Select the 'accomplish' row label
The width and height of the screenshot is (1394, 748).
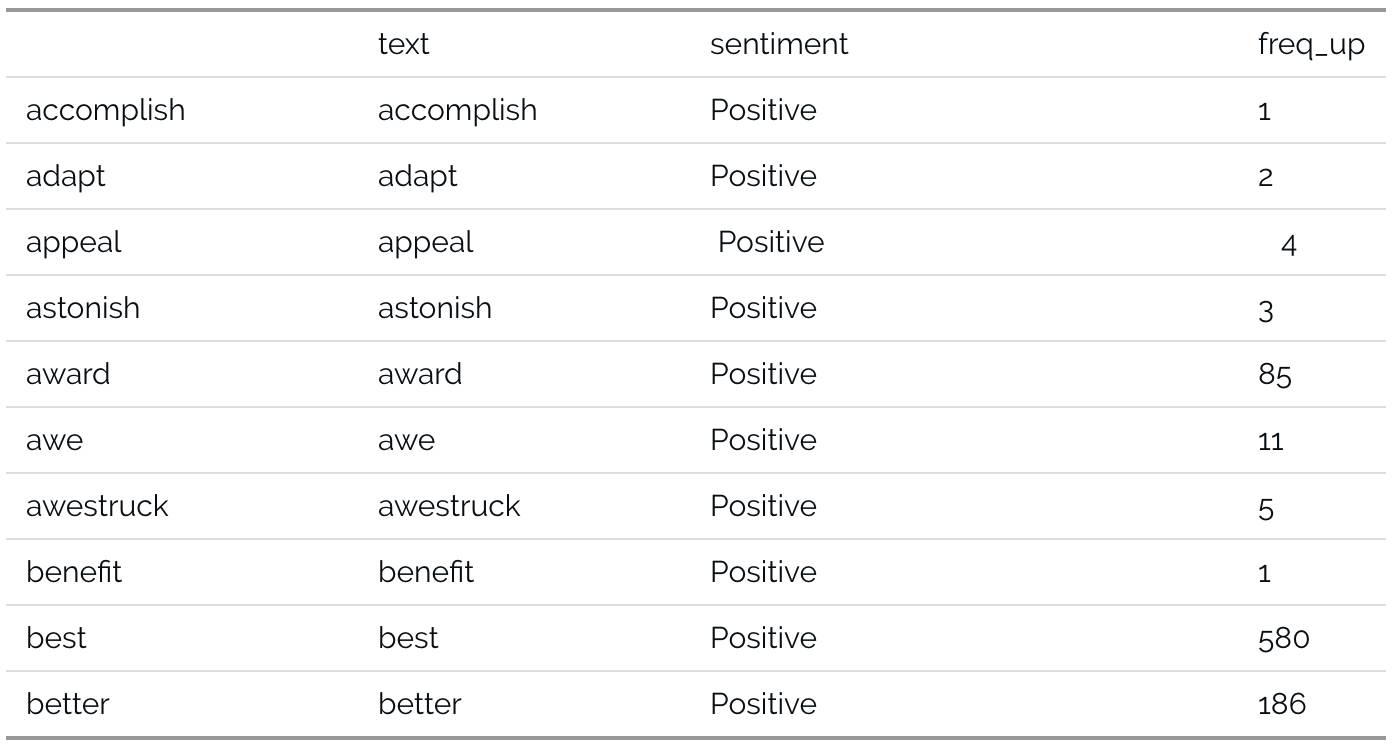(105, 110)
